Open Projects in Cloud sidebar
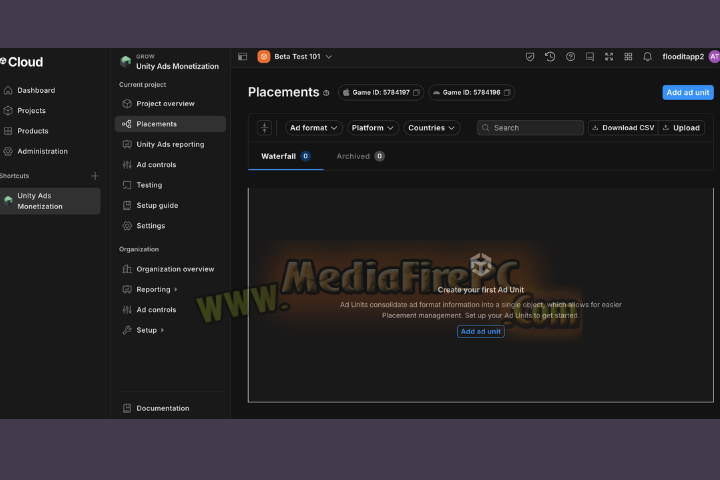Viewport: 720px width, 480px height. (x=31, y=111)
